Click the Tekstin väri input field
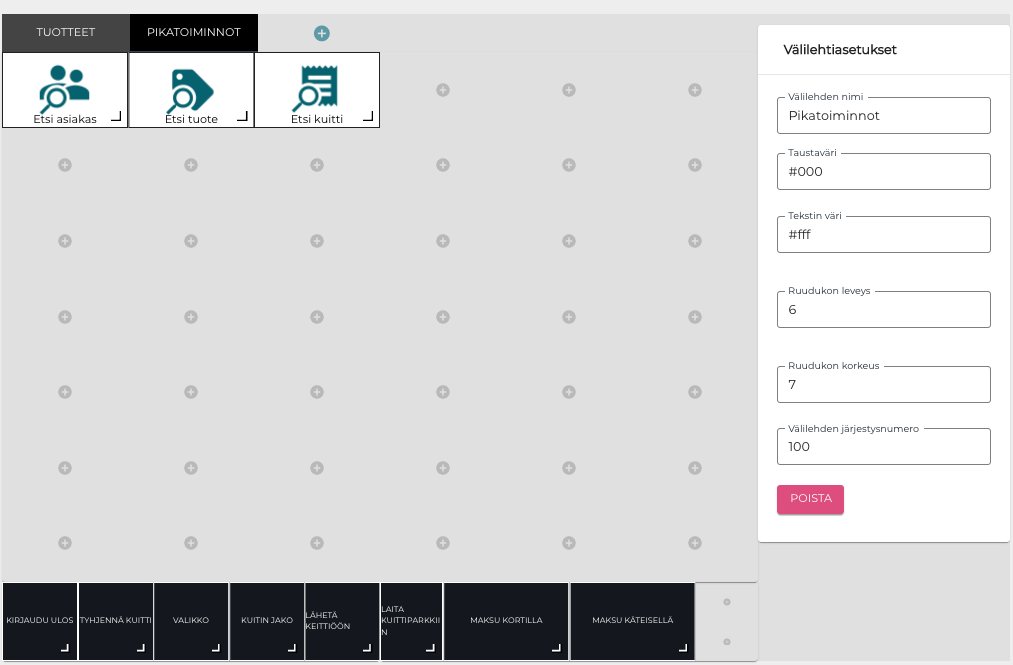Viewport: 1013px width, 665px height. point(883,235)
